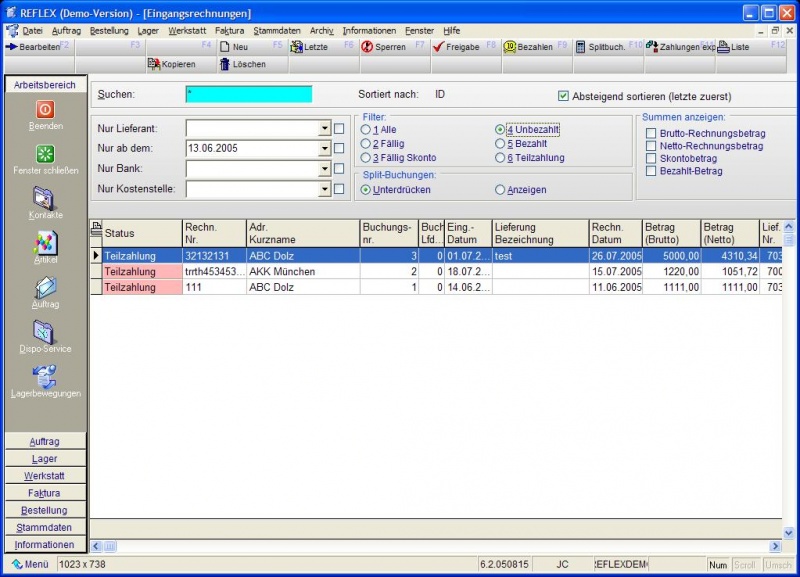The image size is (800, 577).
Task: Click the Neu document icon
Action: coord(224,47)
